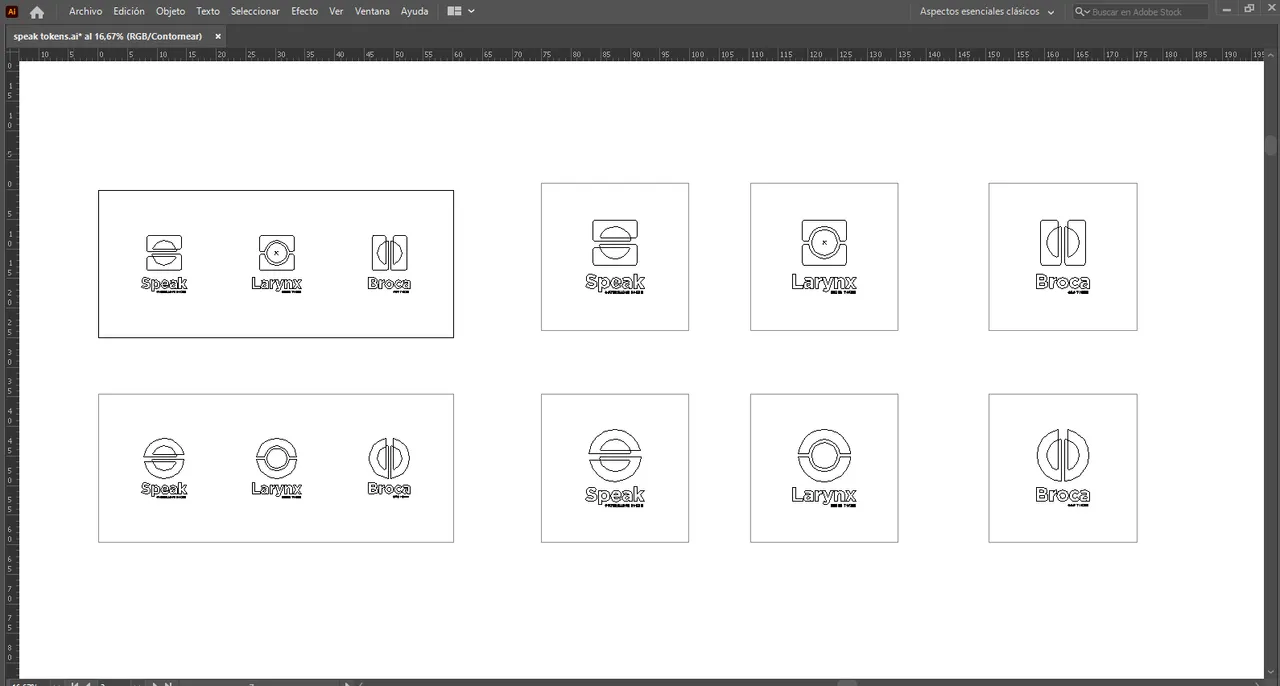This screenshot has height=686, width=1280.
Task: Open the Efecto menu
Action: (x=304, y=11)
